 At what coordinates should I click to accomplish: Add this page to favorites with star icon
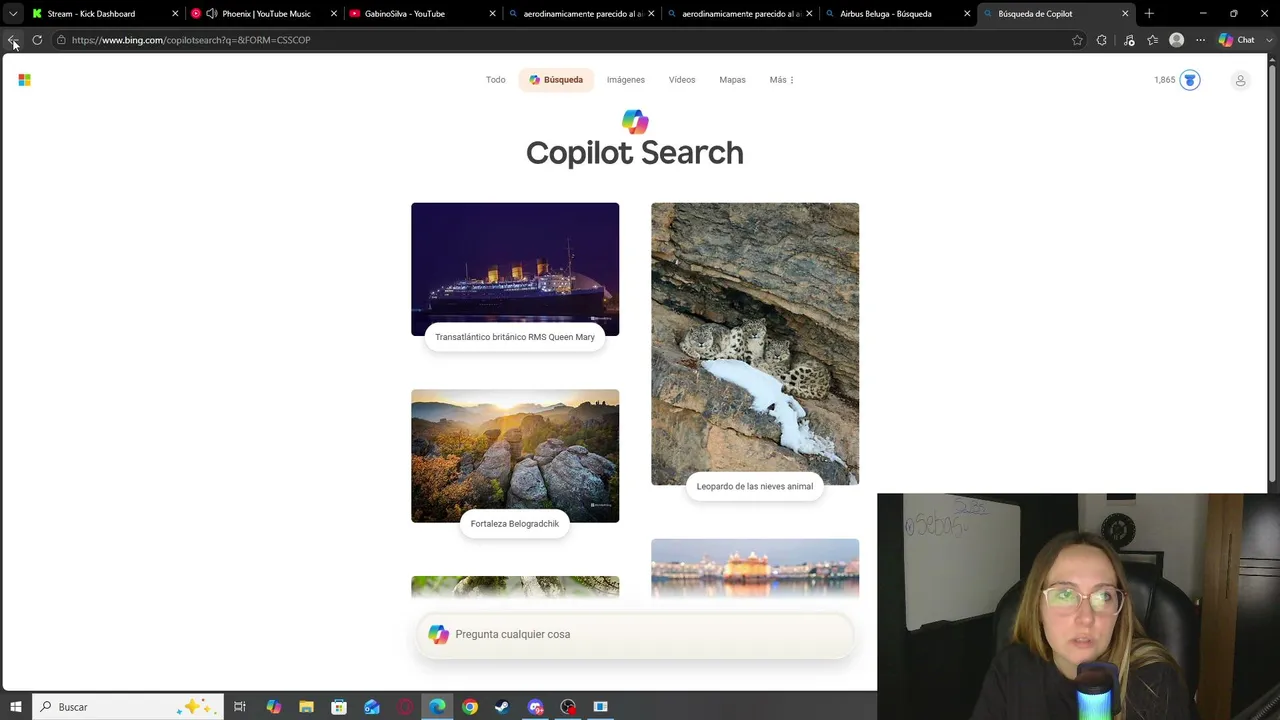1077,40
